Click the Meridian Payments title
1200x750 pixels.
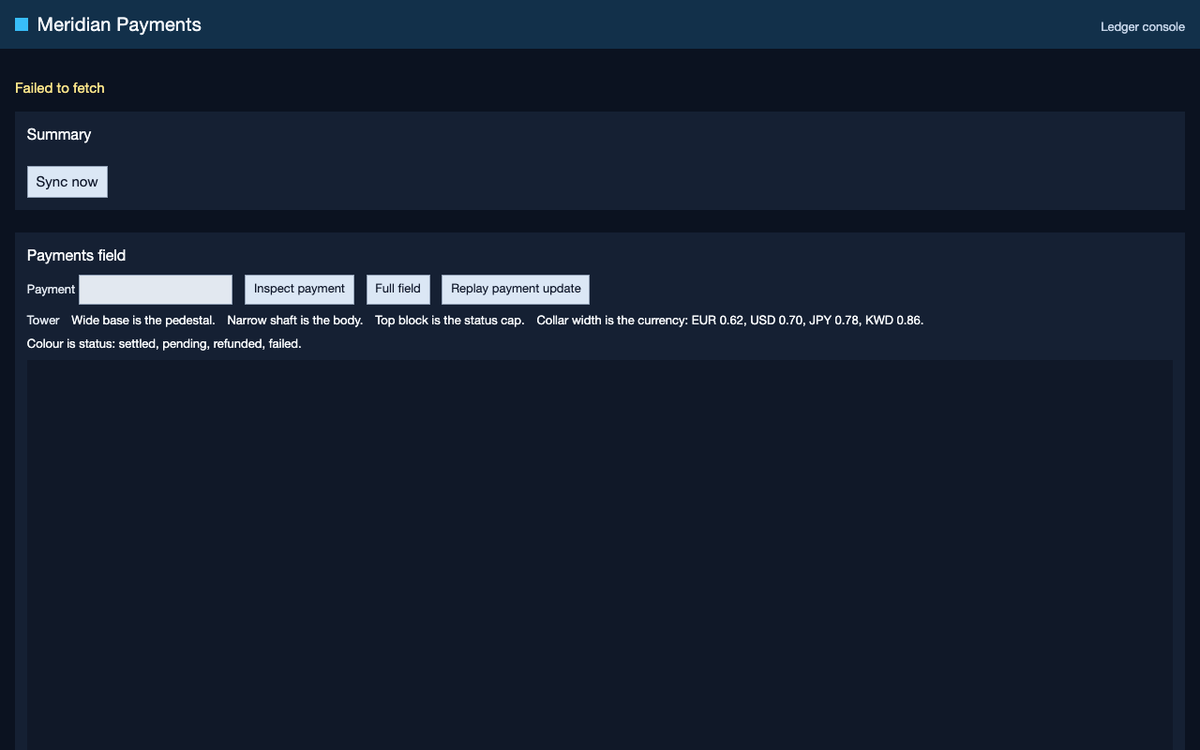(119, 25)
